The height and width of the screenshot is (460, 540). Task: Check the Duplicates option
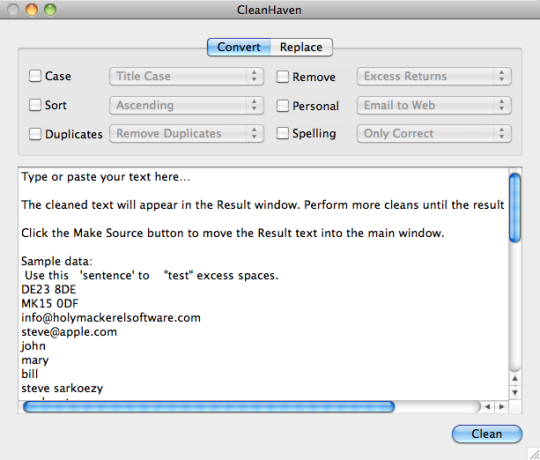tap(35, 134)
